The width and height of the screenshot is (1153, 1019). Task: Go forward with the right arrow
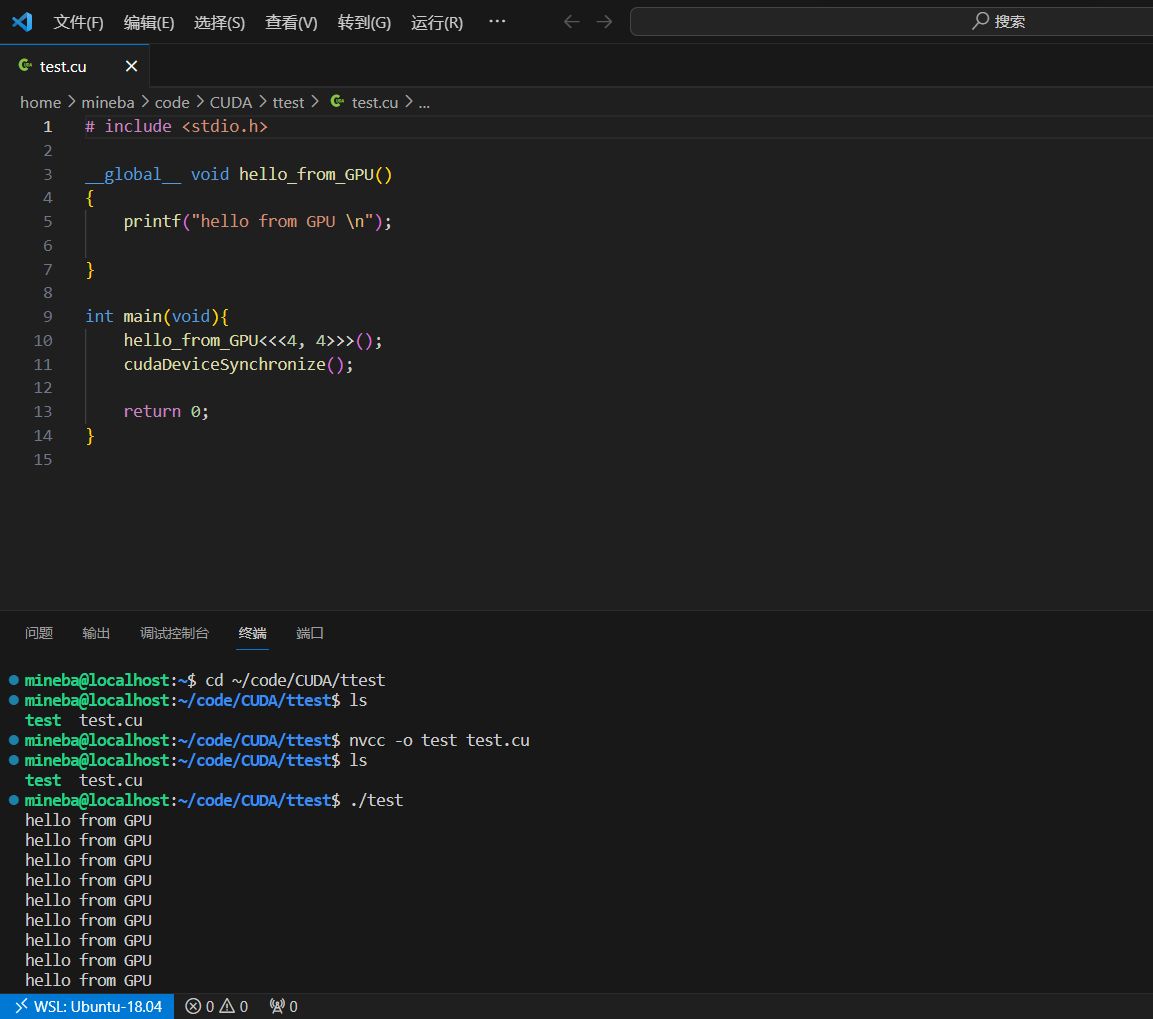coord(604,21)
